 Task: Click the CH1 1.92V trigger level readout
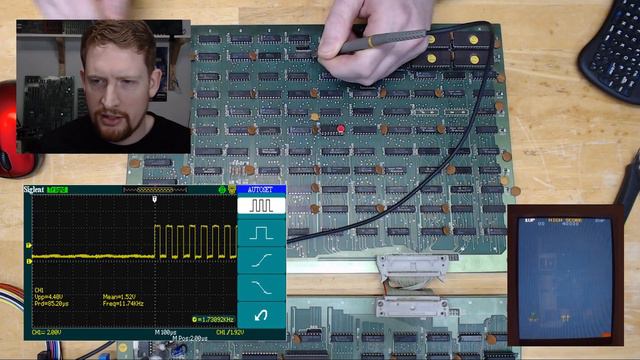point(230,333)
